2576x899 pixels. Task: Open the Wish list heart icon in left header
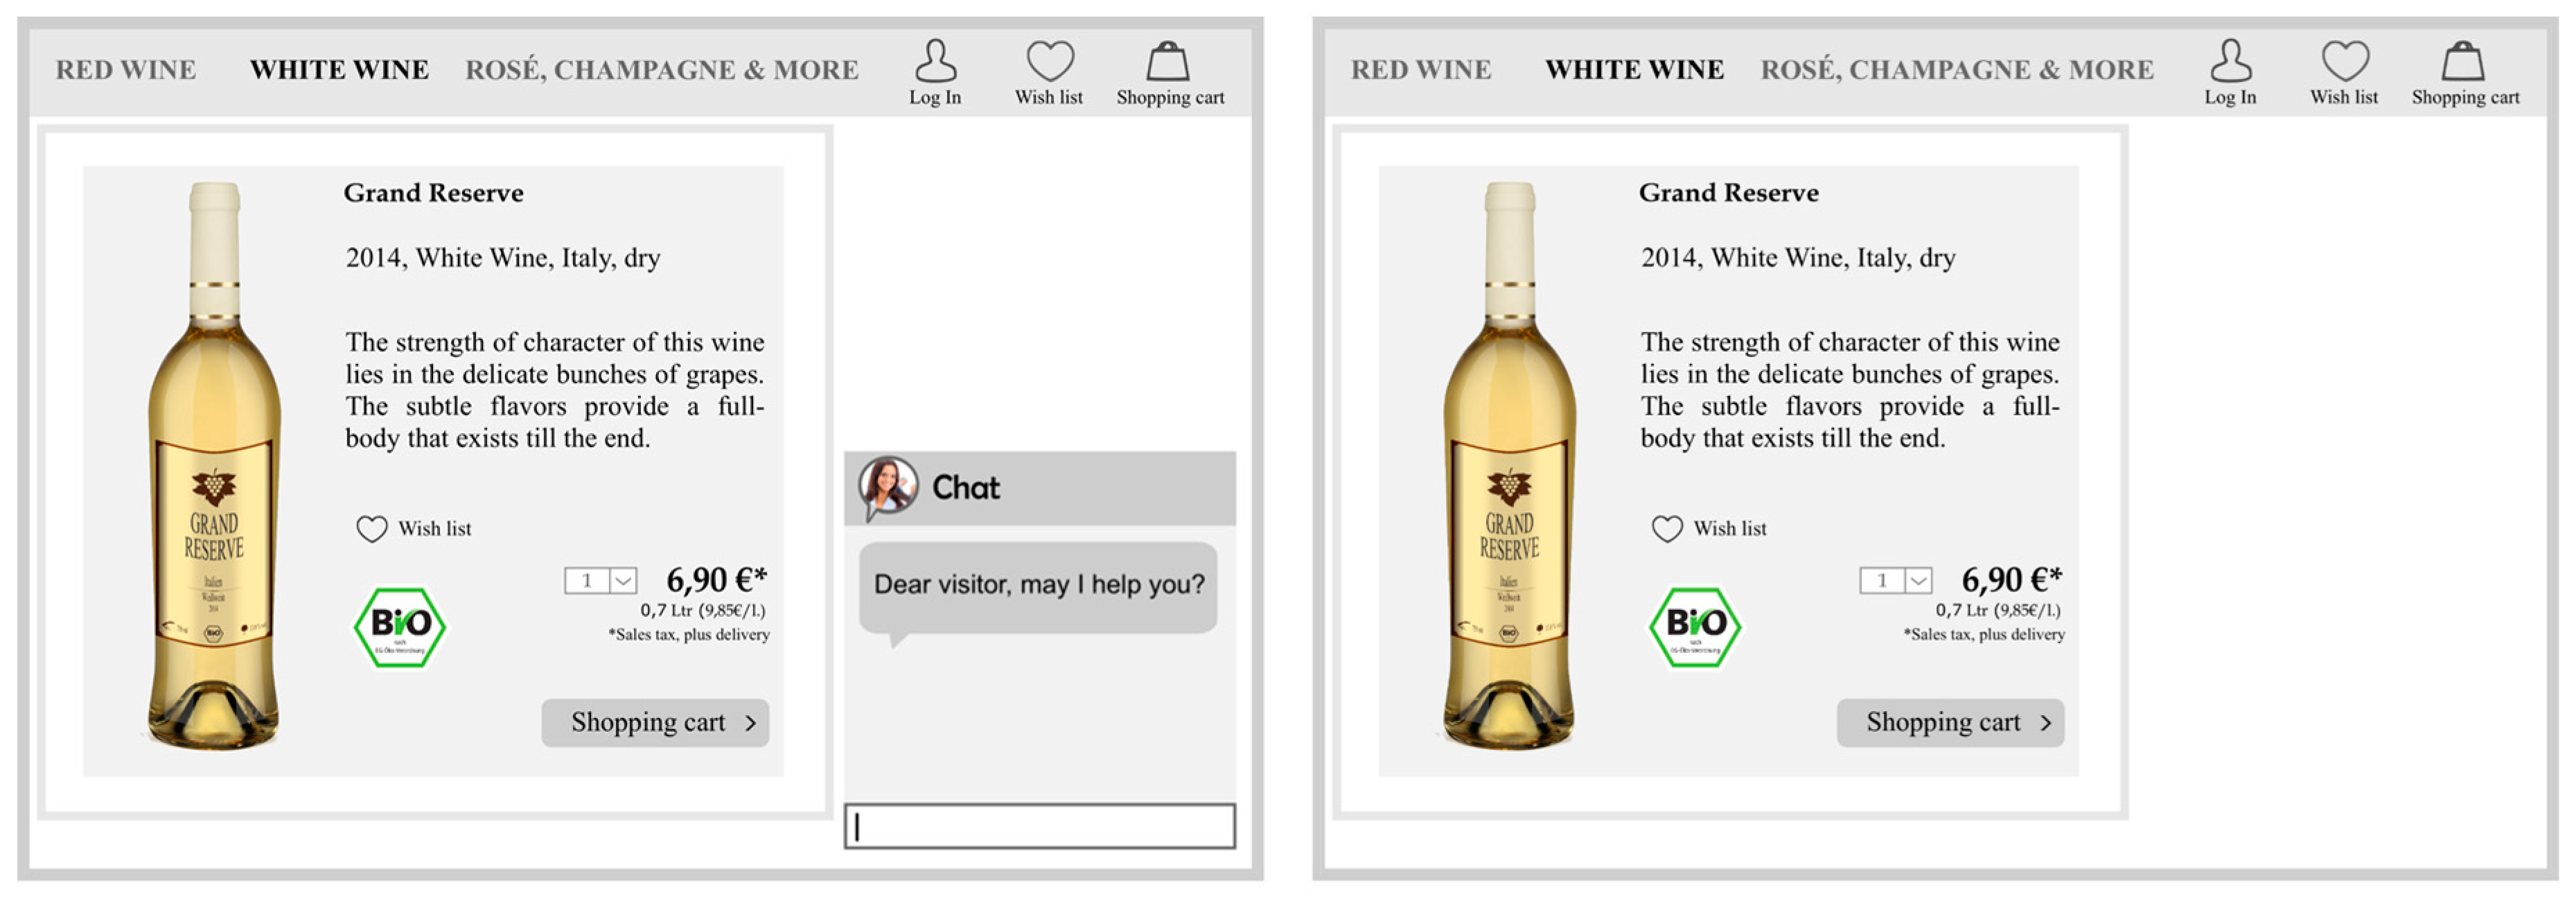point(1050,61)
